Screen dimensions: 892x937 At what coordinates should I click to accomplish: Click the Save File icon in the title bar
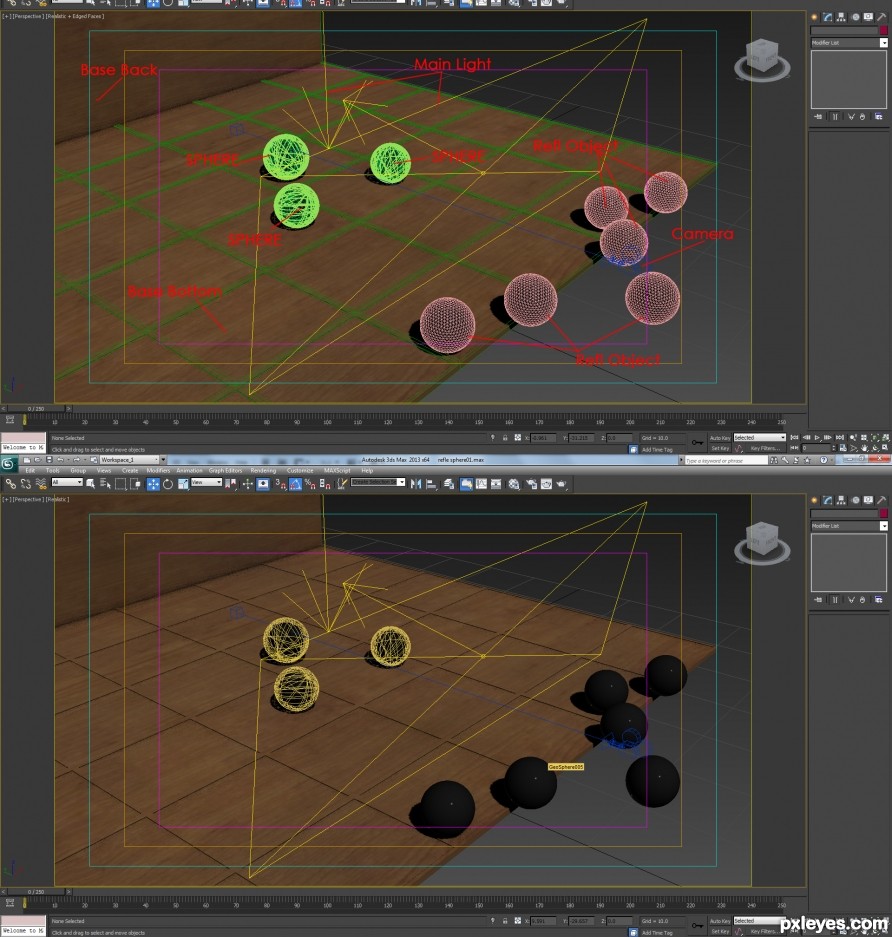click(x=49, y=460)
